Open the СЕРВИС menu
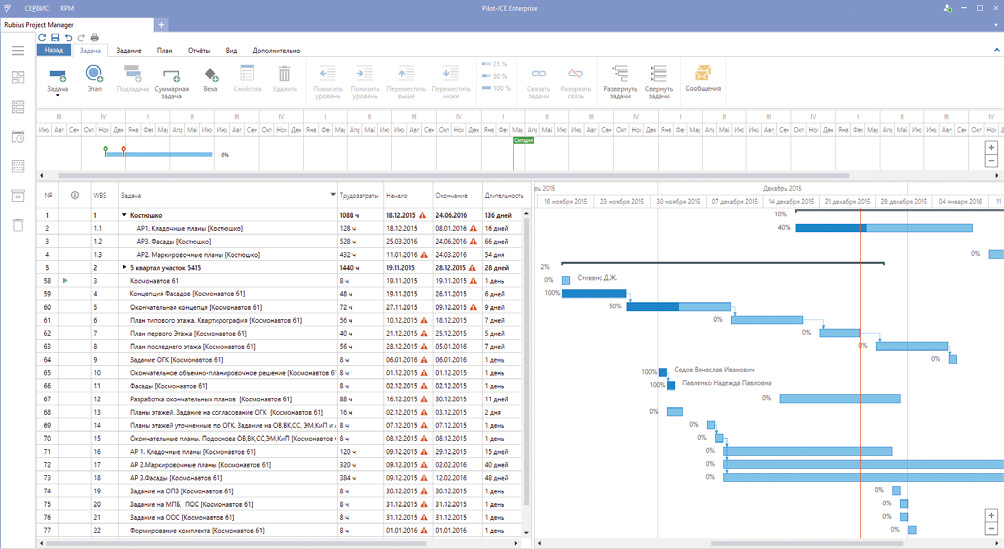 36,8
